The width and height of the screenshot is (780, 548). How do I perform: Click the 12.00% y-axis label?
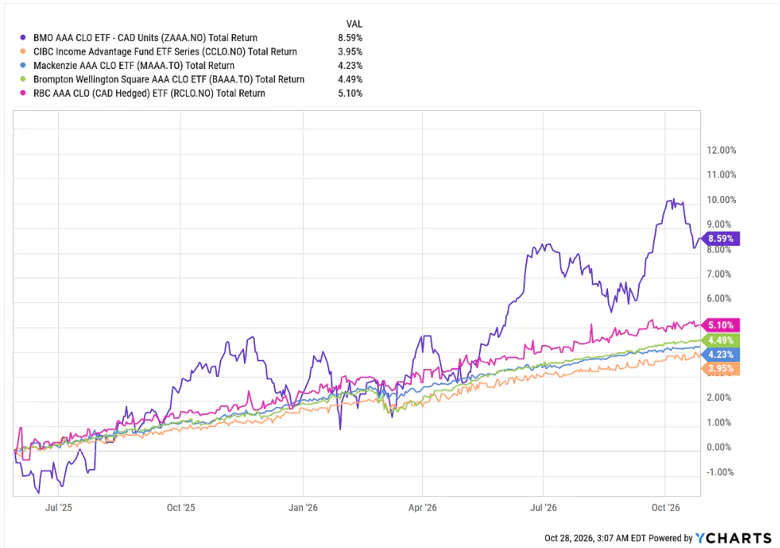tap(721, 150)
